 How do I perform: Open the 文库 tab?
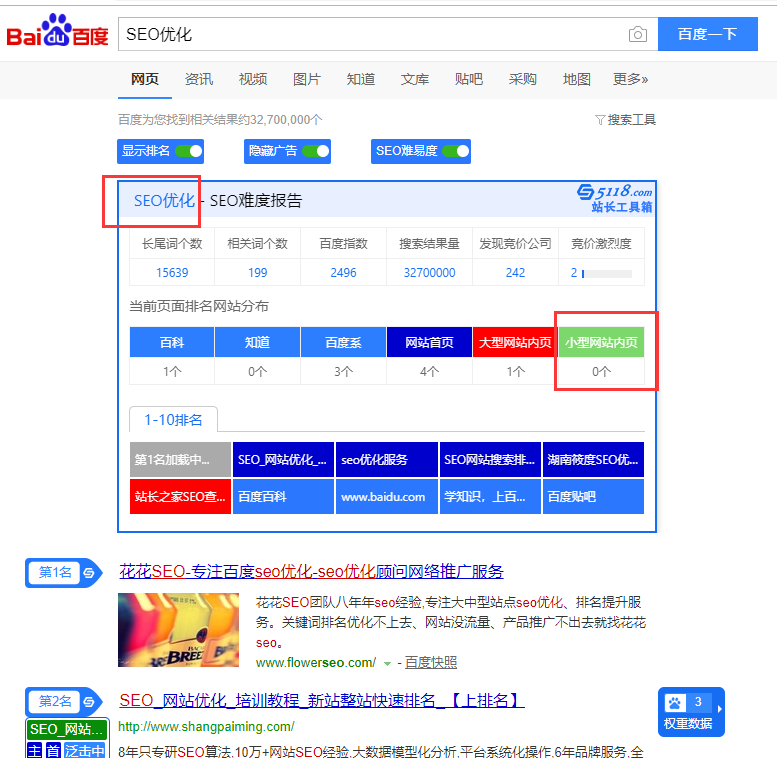(415, 79)
